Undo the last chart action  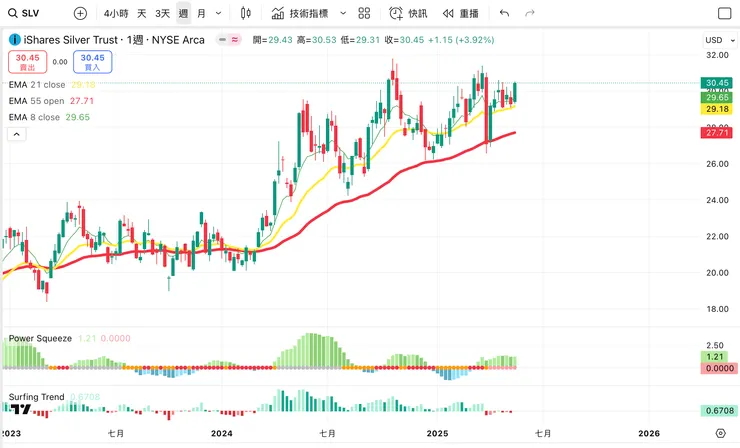505,13
